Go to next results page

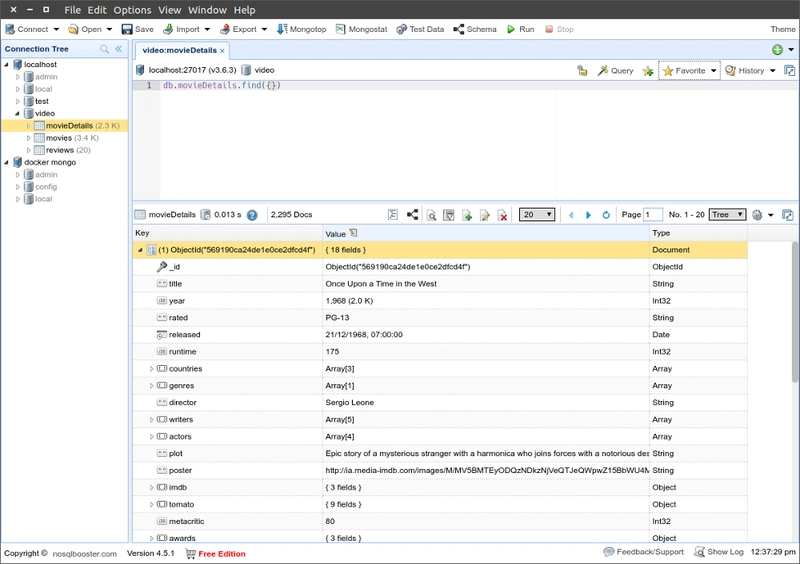(588, 215)
